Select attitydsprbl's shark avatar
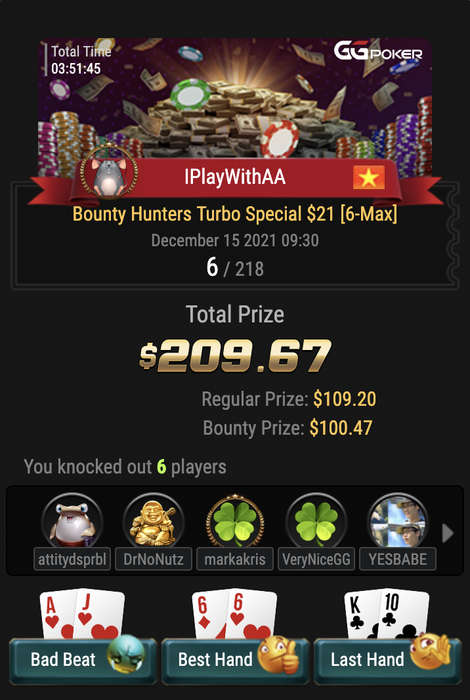The image size is (470, 700). (x=72, y=521)
